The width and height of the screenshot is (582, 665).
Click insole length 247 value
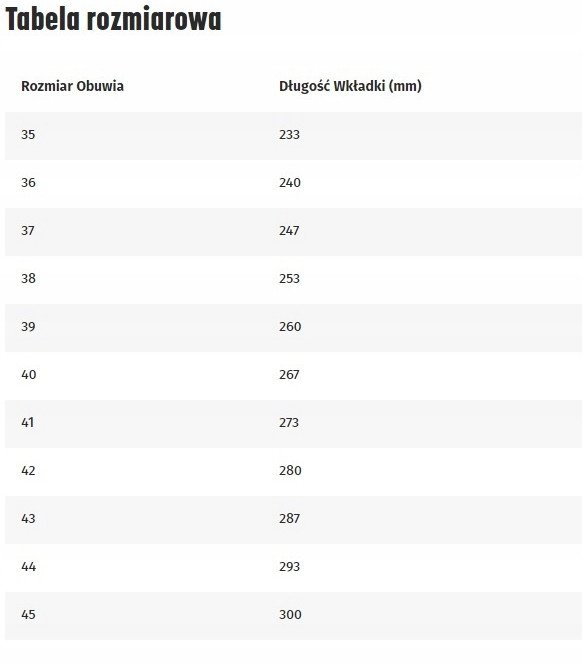289,231
